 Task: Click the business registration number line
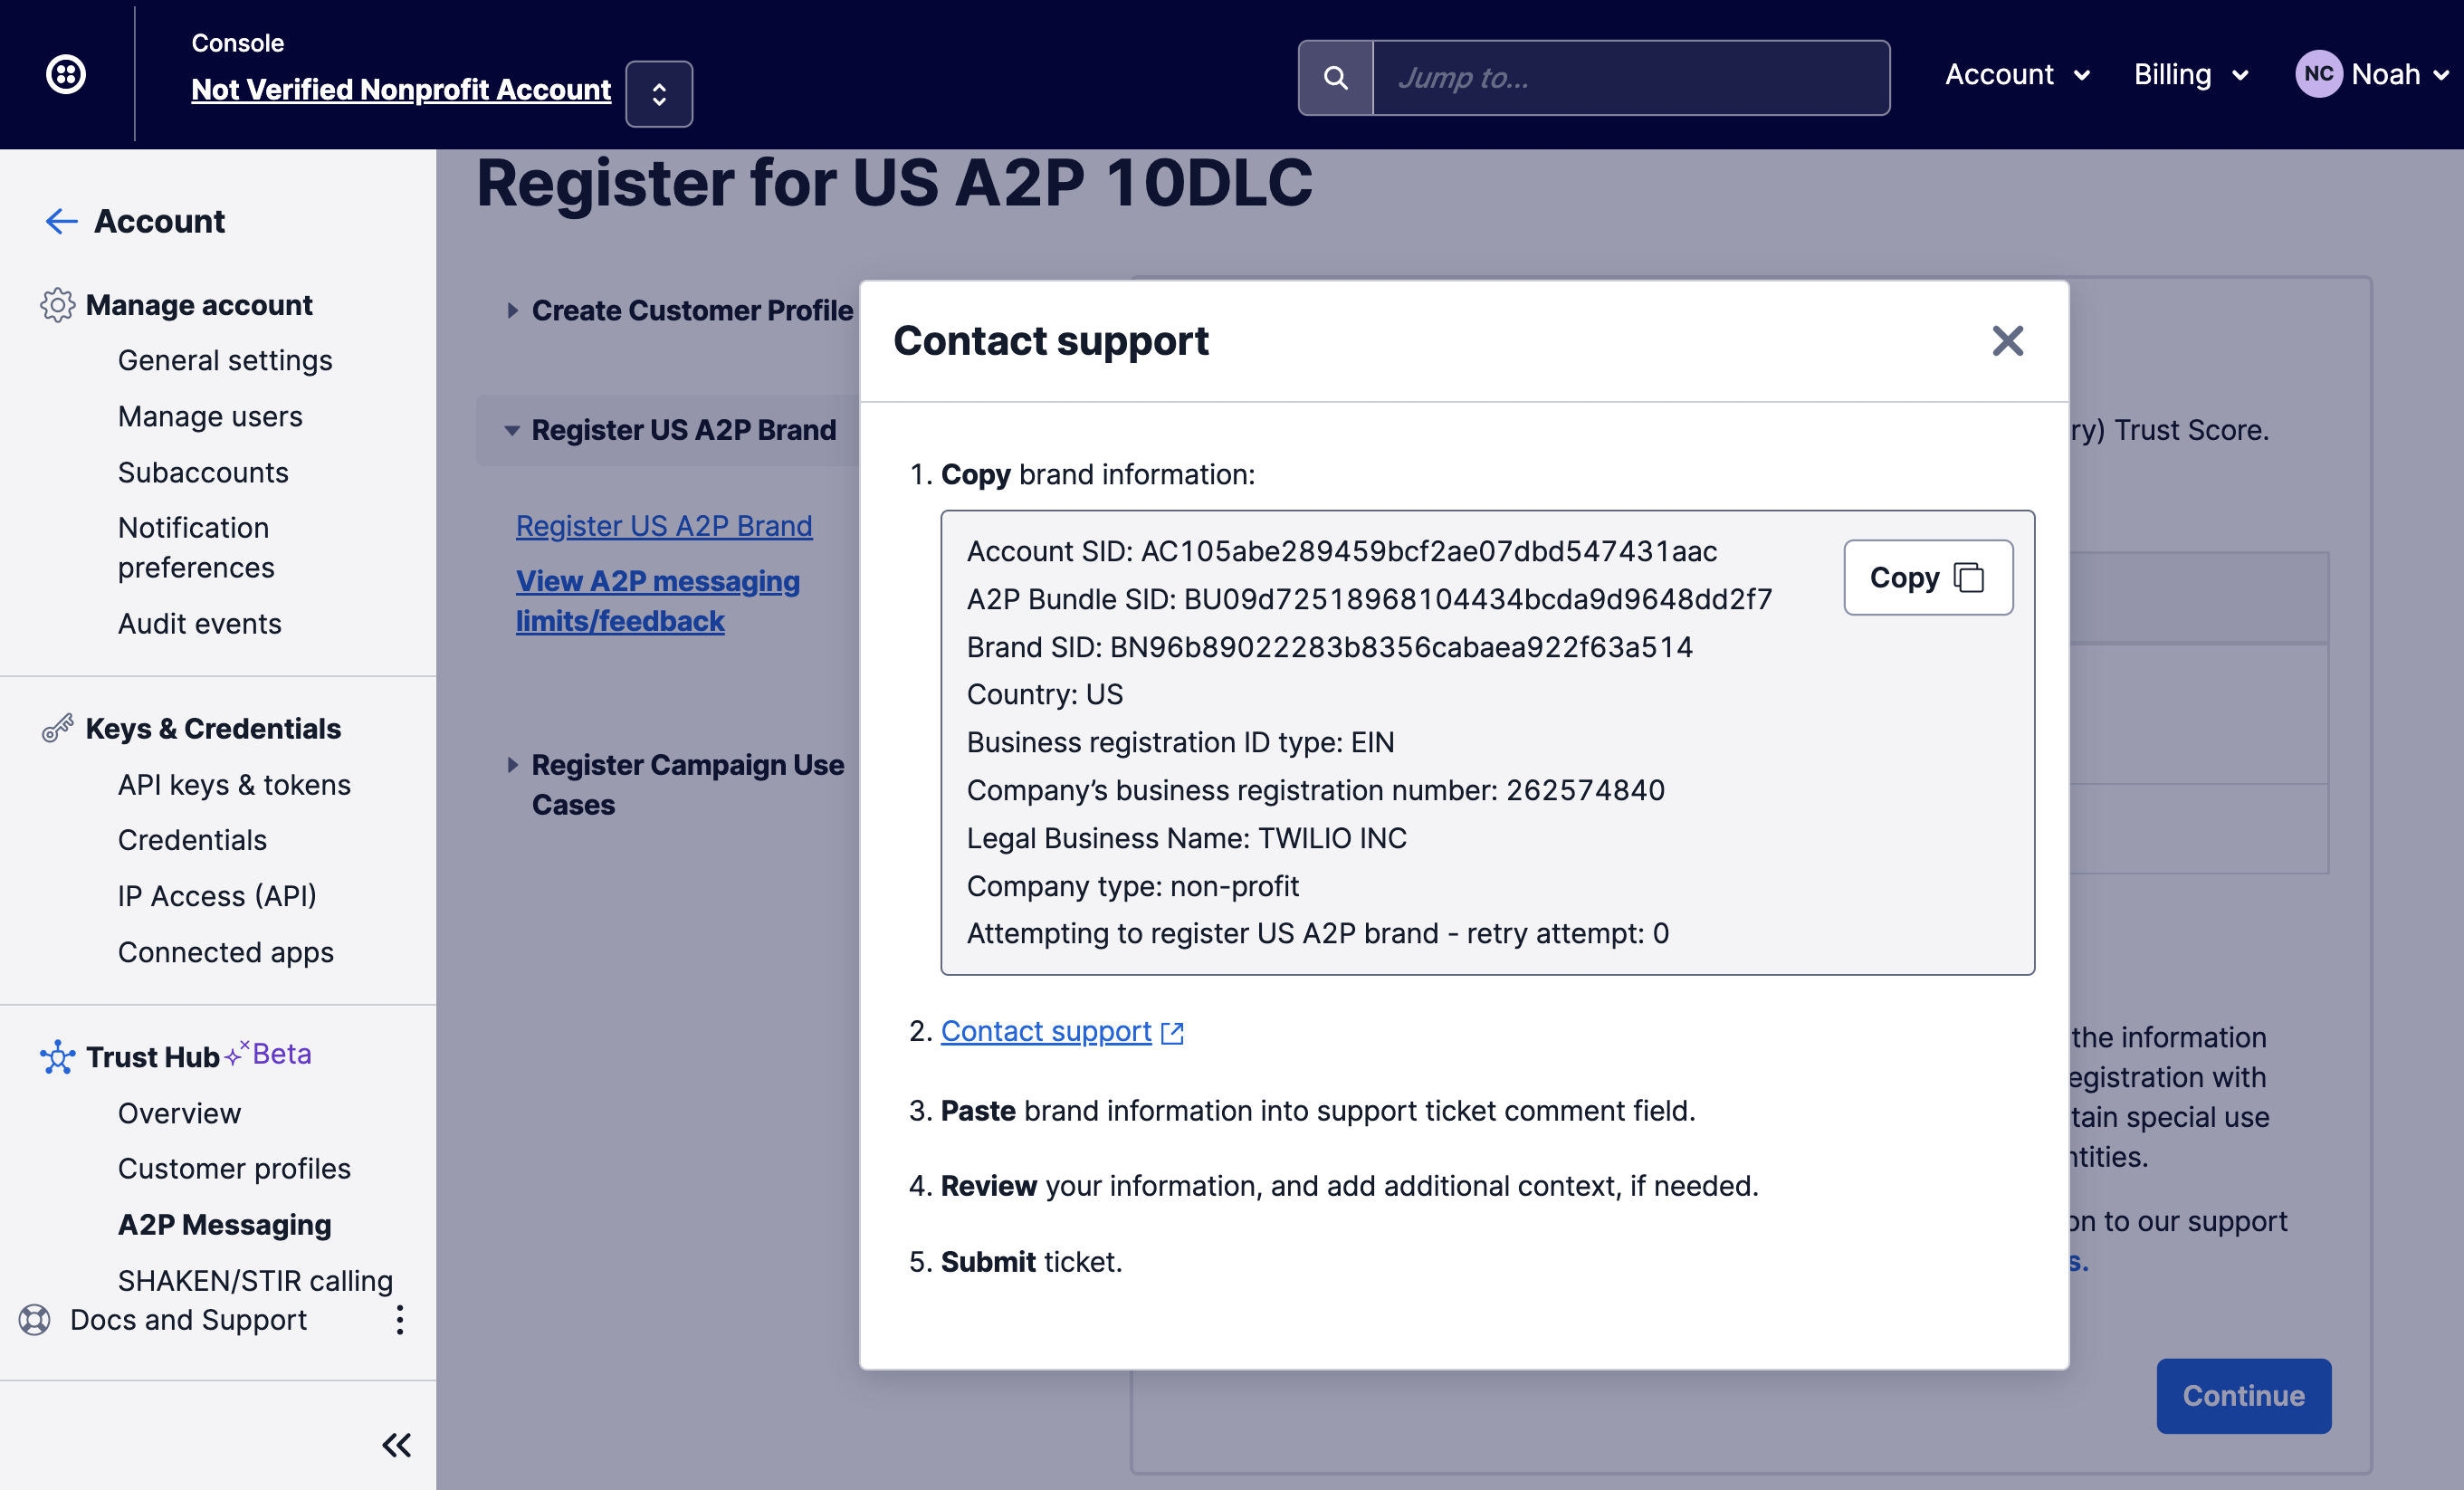1316,790
